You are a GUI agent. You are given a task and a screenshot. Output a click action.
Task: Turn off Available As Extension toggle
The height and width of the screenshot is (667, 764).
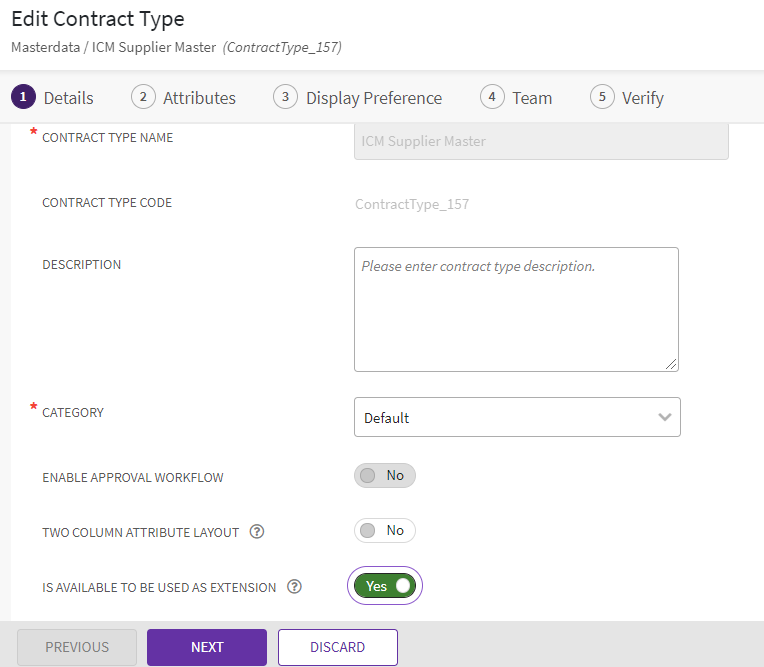[x=385, y=586]
